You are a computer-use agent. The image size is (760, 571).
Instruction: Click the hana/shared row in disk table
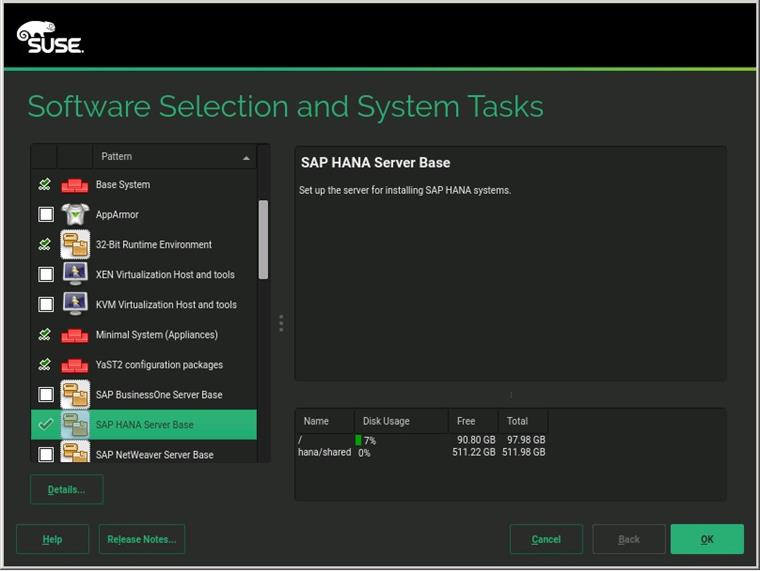422,452
